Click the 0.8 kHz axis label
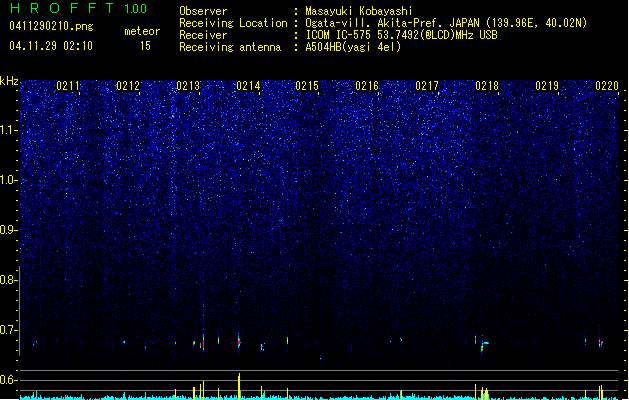This screenshot has width=629, height=400. point(9,280)
